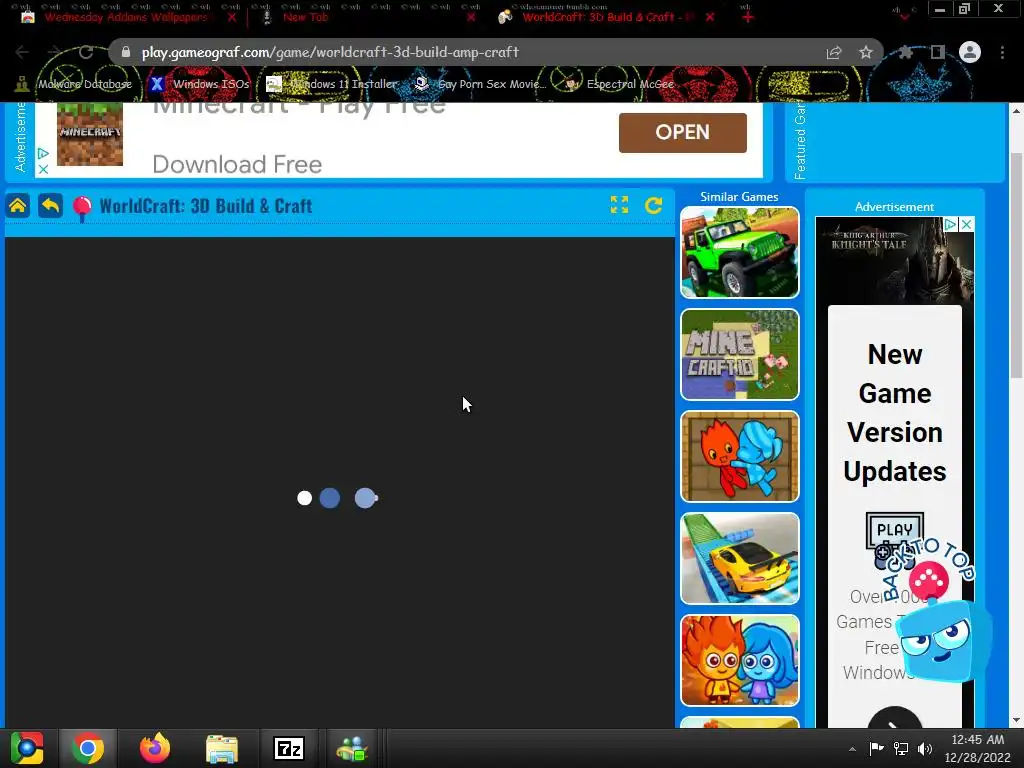Viewport: 1024px width, 768px height.
Task: Open the volume speaker tray icon
Action: (x=925, y=748)
